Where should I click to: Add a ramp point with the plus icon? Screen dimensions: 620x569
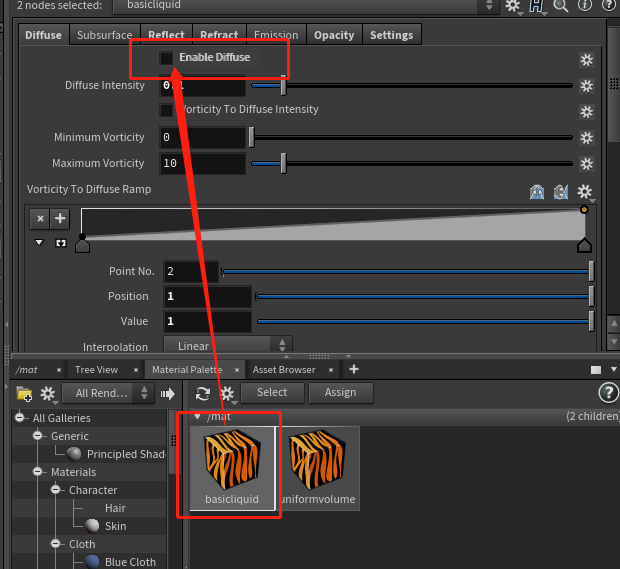point(60,219)
